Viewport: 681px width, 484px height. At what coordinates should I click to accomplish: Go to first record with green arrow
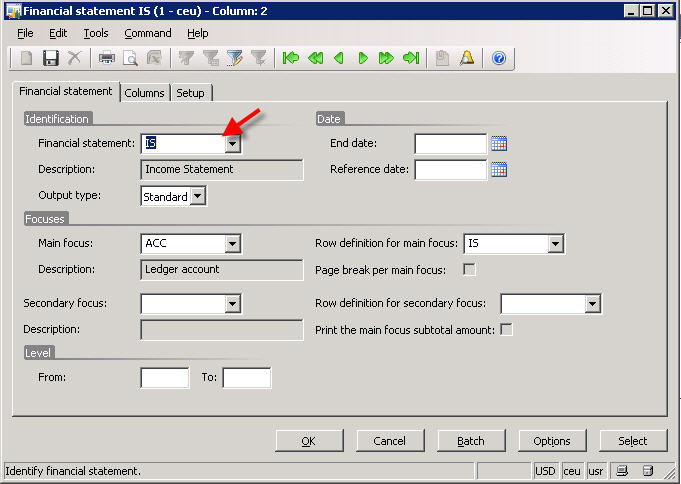click(x=291, y=58)
